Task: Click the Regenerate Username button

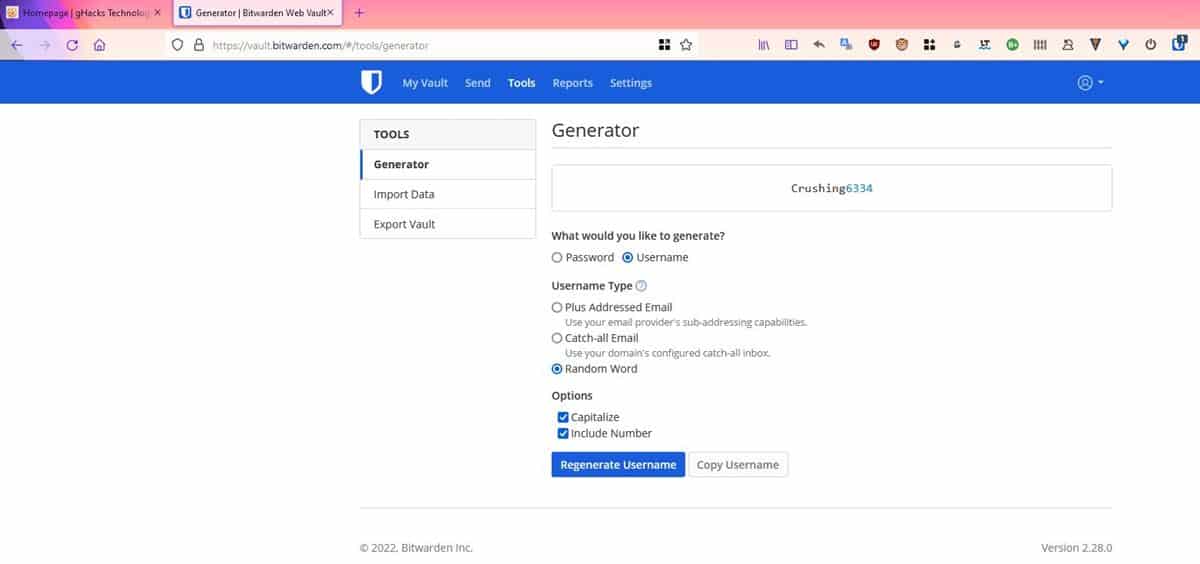Action: click(618, 465)
